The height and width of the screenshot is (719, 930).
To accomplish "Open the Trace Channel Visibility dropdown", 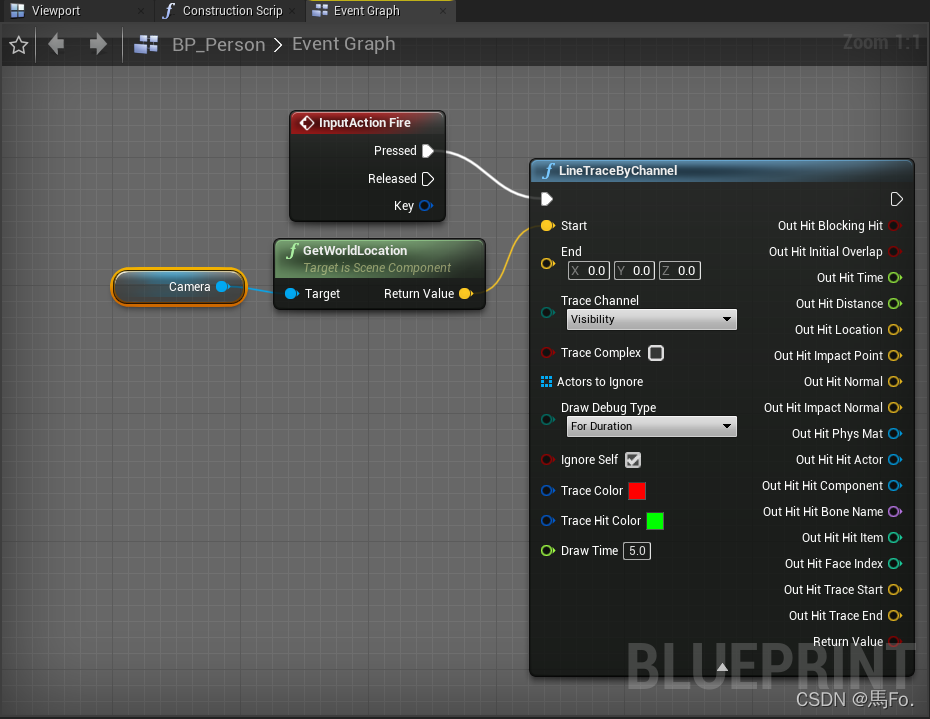I will click(651, 319).
